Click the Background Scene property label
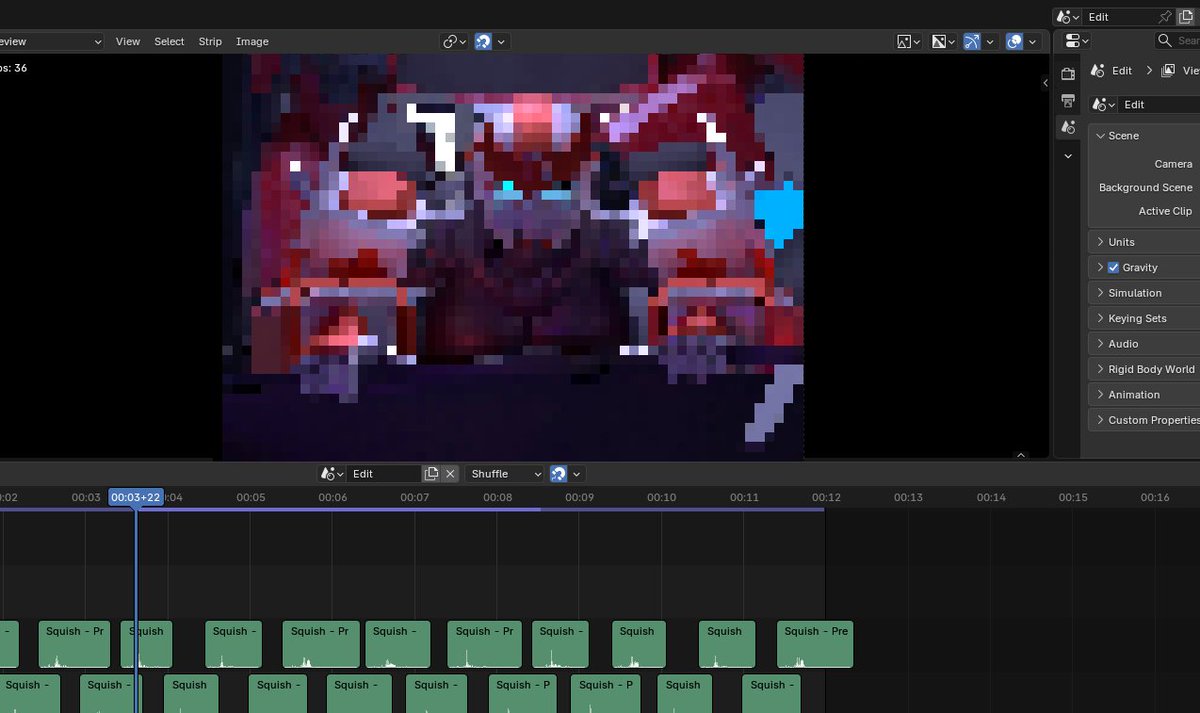This screenshot has width=1200, height=713. pyautogui.click(x=1145, y=188)
